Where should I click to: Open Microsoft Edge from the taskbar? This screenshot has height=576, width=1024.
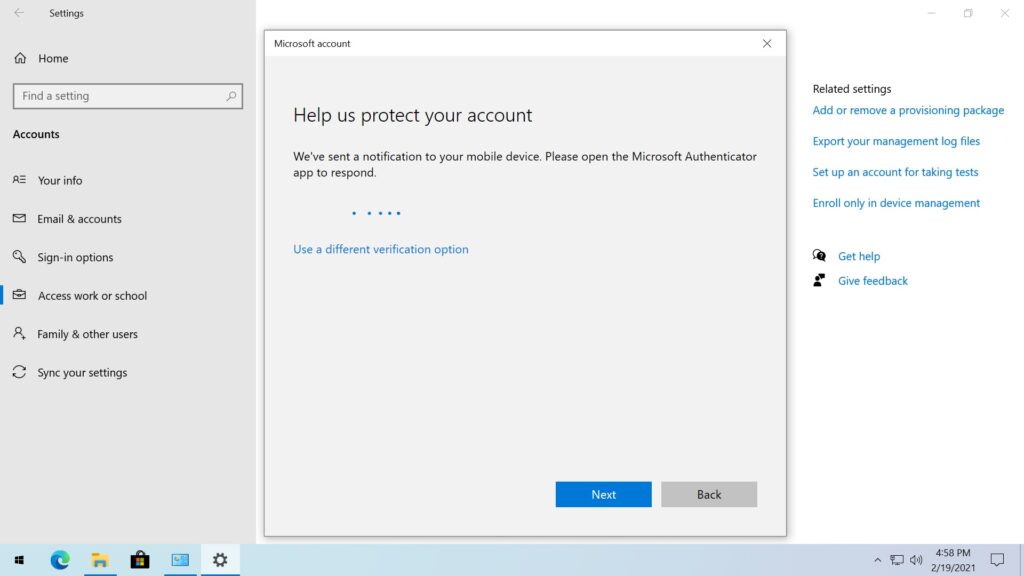60,560
